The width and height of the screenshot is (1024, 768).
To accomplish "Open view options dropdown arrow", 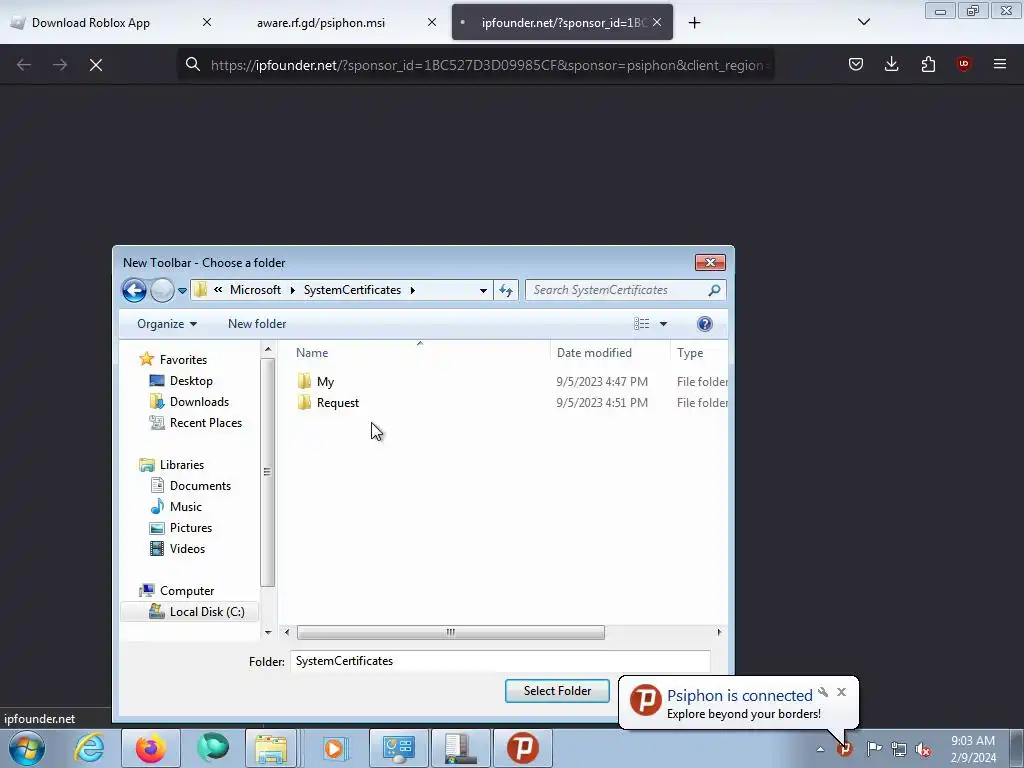I will [x=664, y=324].
